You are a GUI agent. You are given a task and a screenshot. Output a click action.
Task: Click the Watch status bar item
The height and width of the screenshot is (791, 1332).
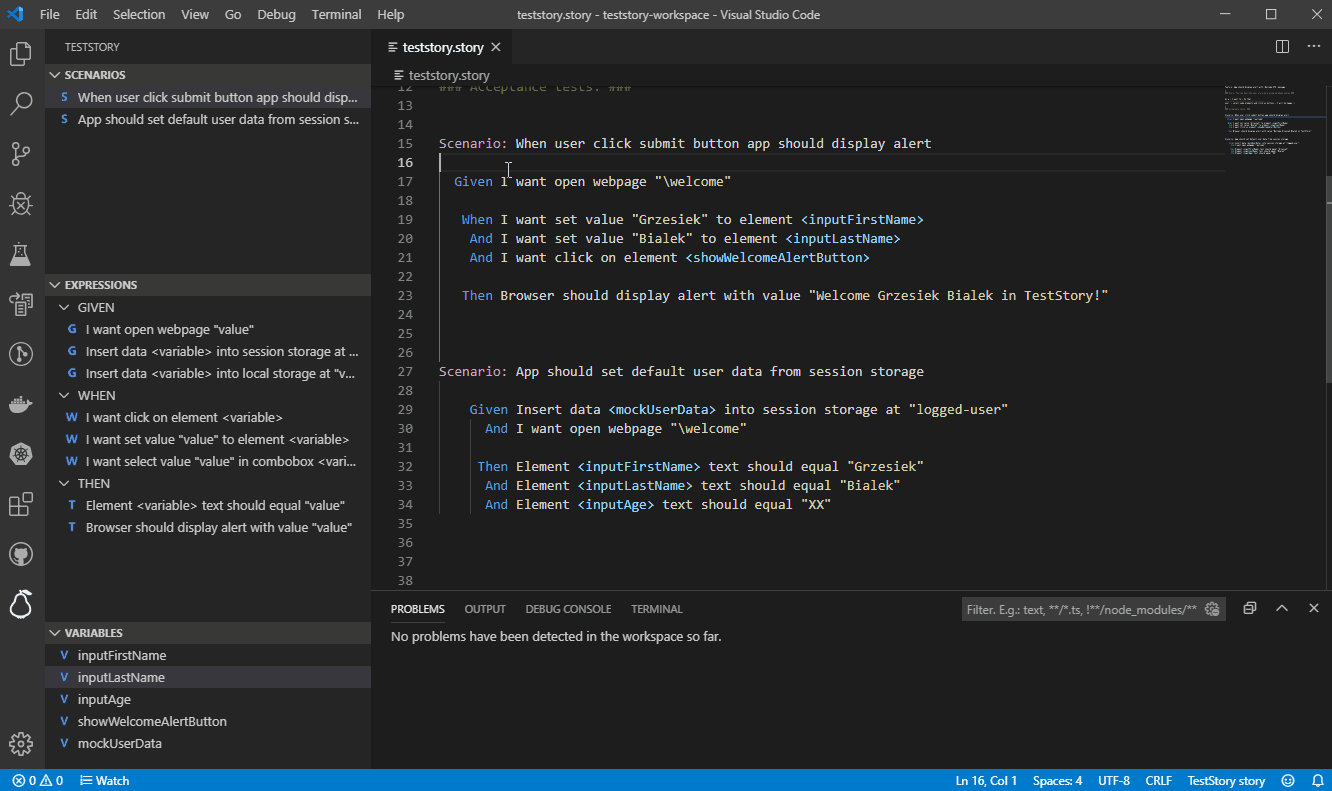[x=104, y=781]
